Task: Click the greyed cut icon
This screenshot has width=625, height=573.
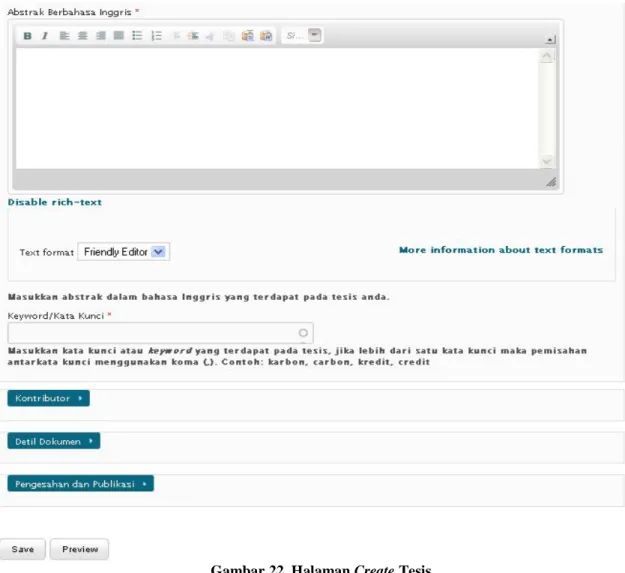Action: point(210,36)
